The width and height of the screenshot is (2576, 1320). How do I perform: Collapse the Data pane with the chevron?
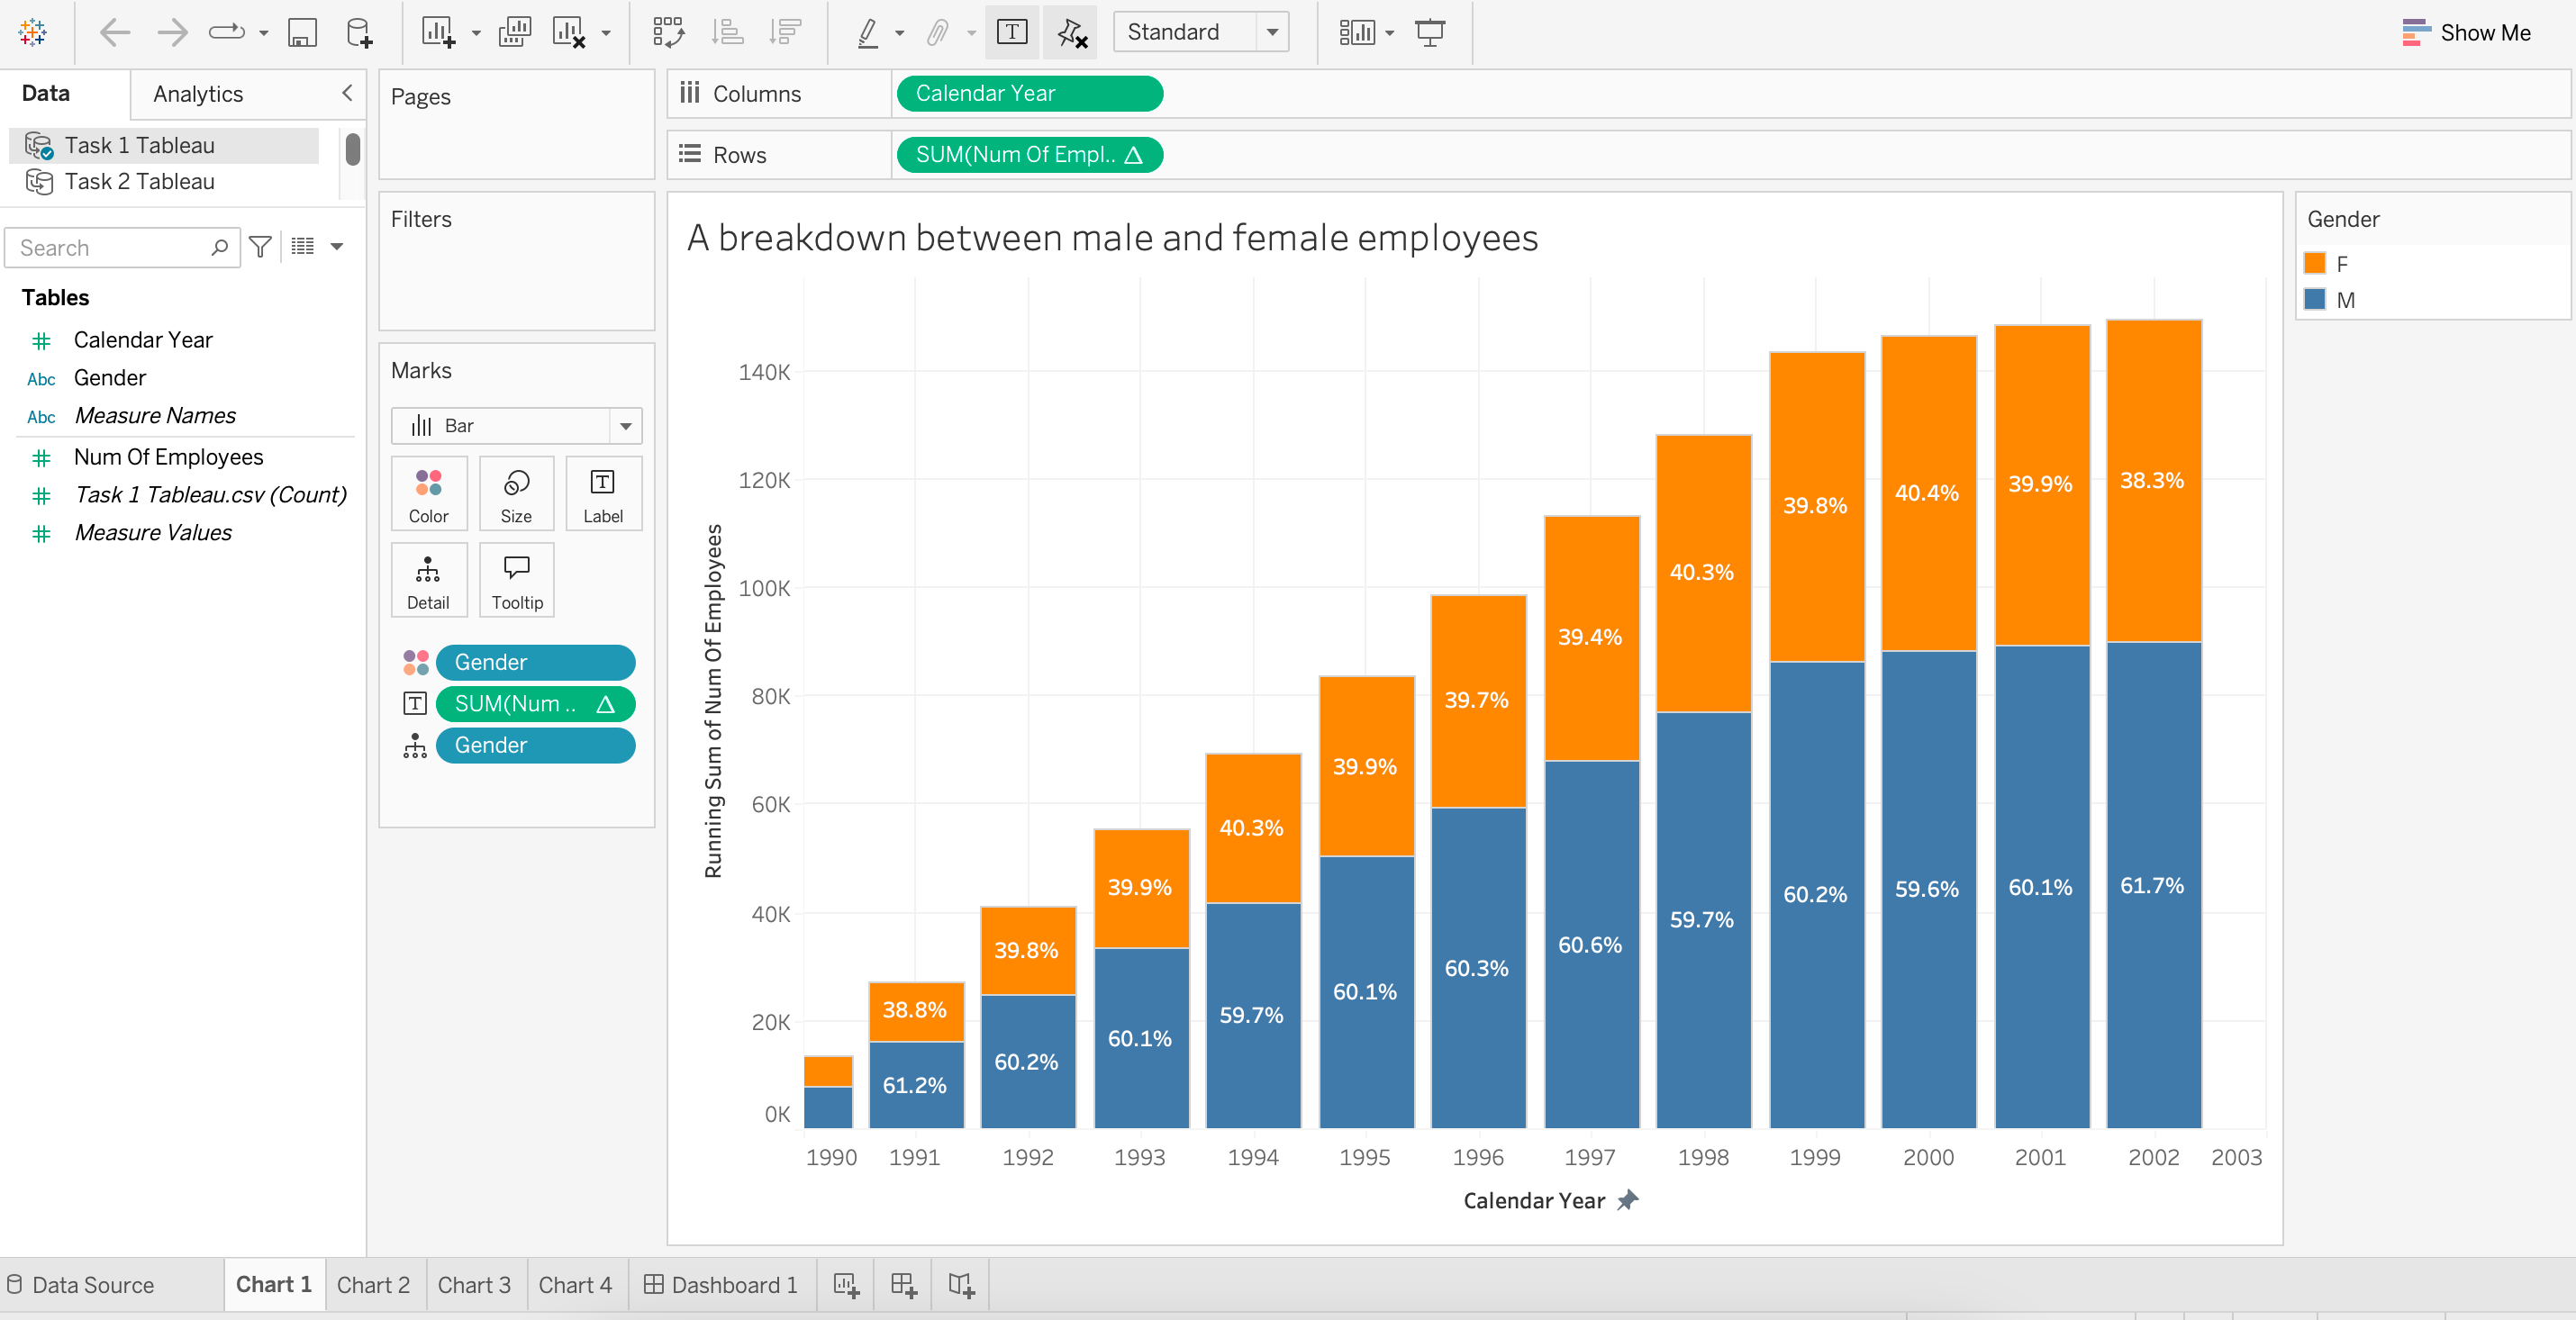(x=346, y=93)
